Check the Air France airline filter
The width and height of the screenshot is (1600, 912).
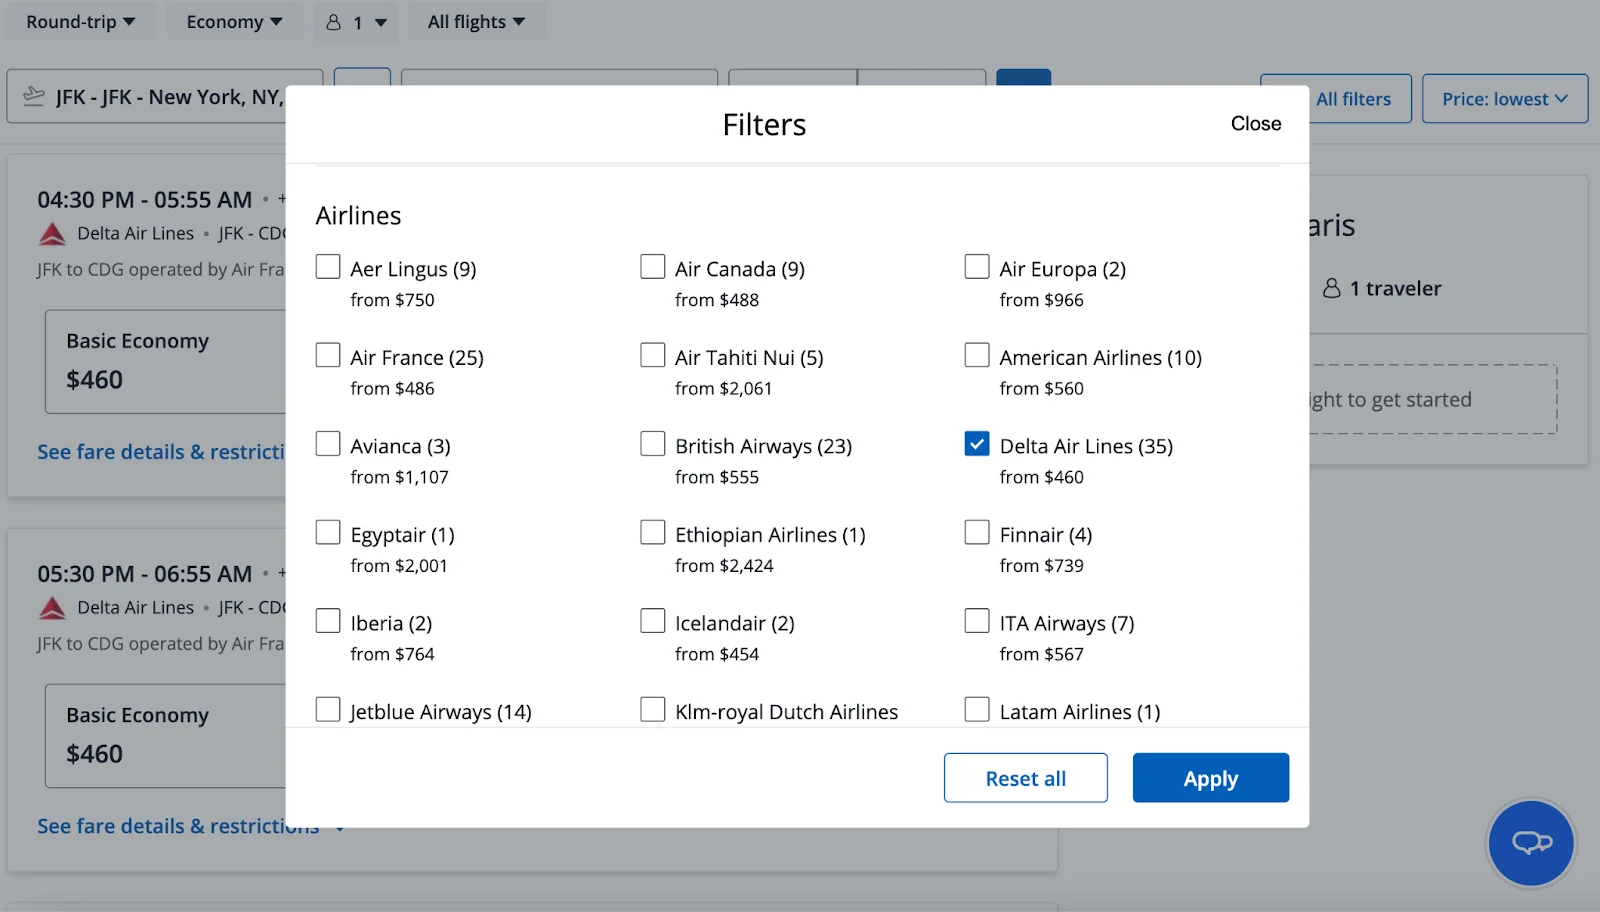coord(328,355)
